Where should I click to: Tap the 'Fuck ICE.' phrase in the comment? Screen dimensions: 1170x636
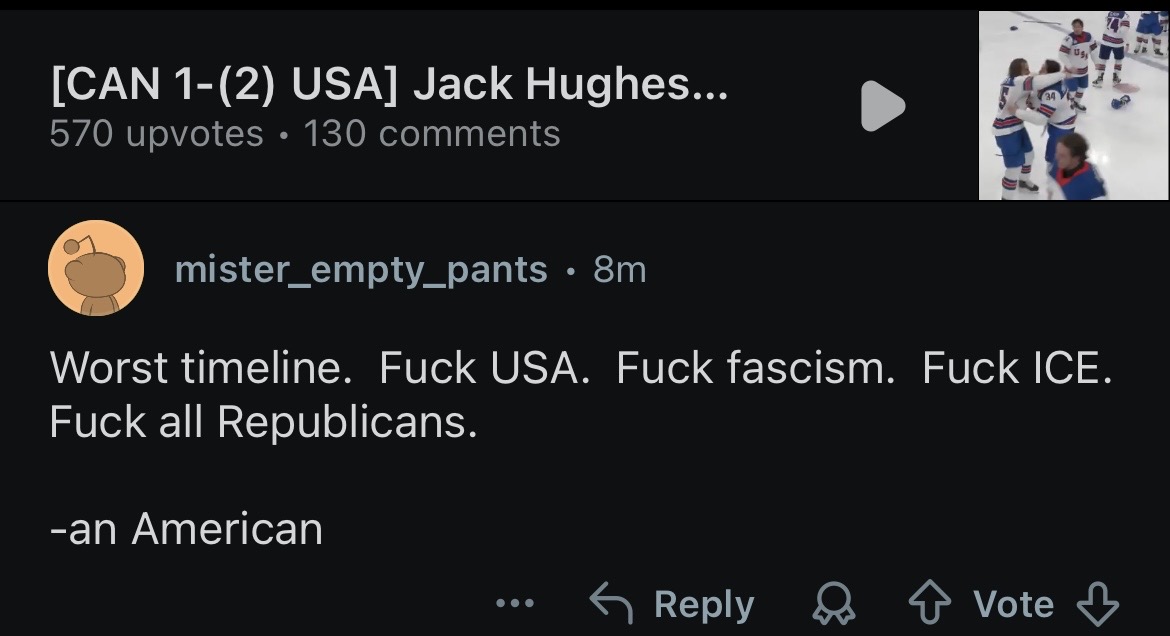tap(1017, 368)
